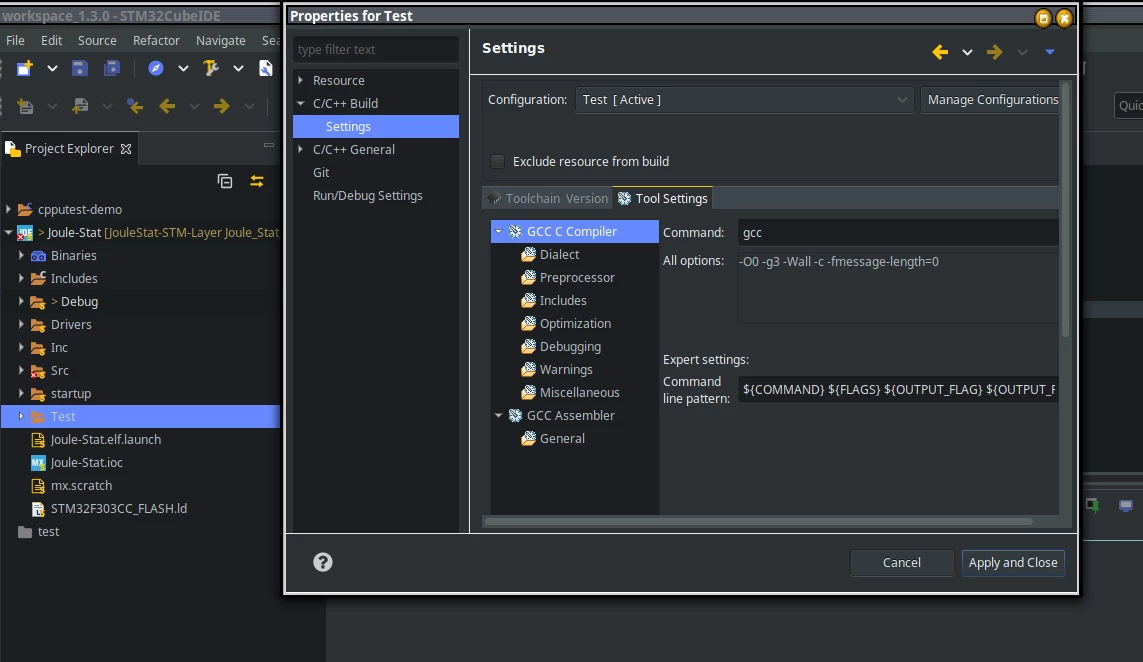The image size is (1143, 662).
Task: Select Warnings tool setting
Action: coord(566,370)
